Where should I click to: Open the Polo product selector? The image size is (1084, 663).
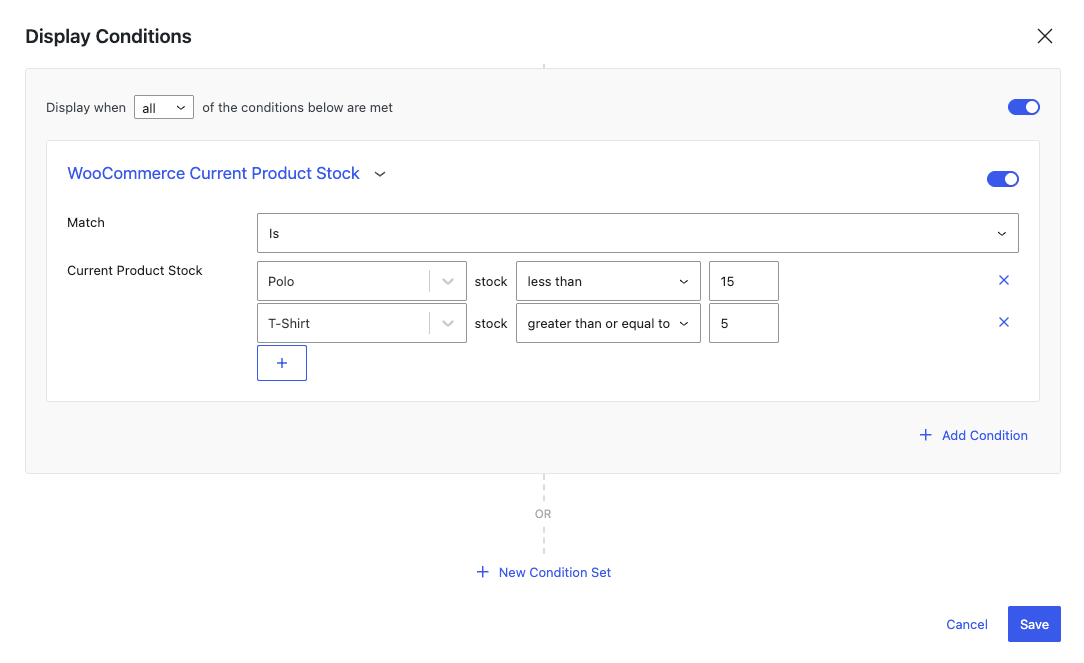362,281
